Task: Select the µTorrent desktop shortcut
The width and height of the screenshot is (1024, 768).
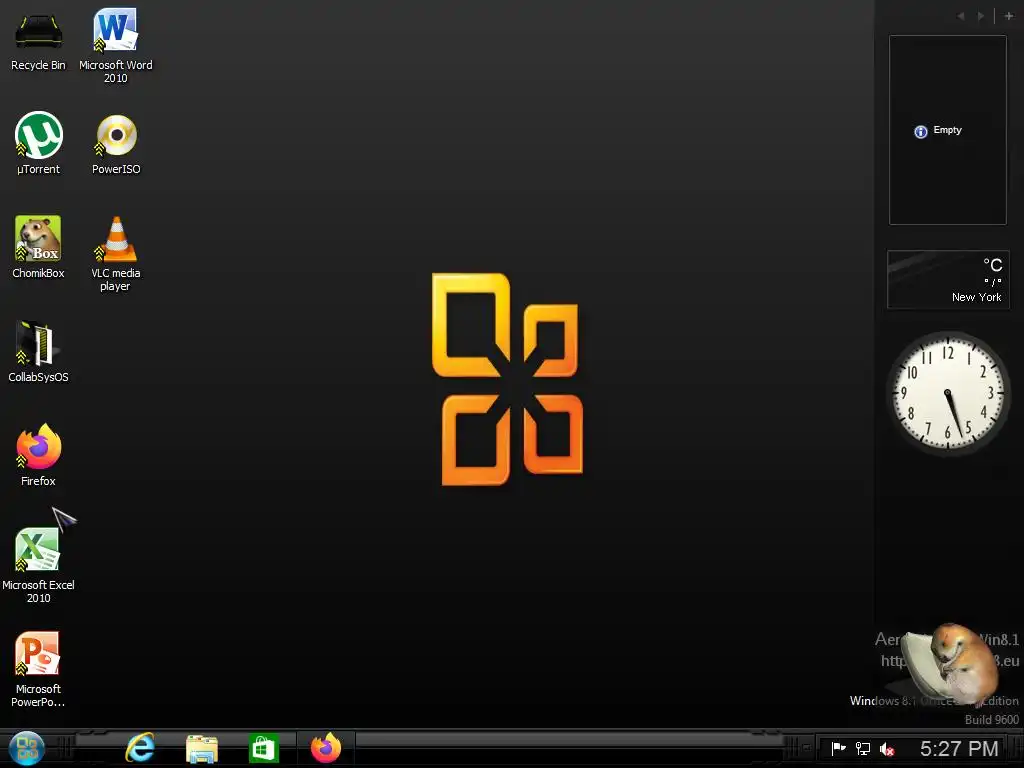Action: pos(39,144)
